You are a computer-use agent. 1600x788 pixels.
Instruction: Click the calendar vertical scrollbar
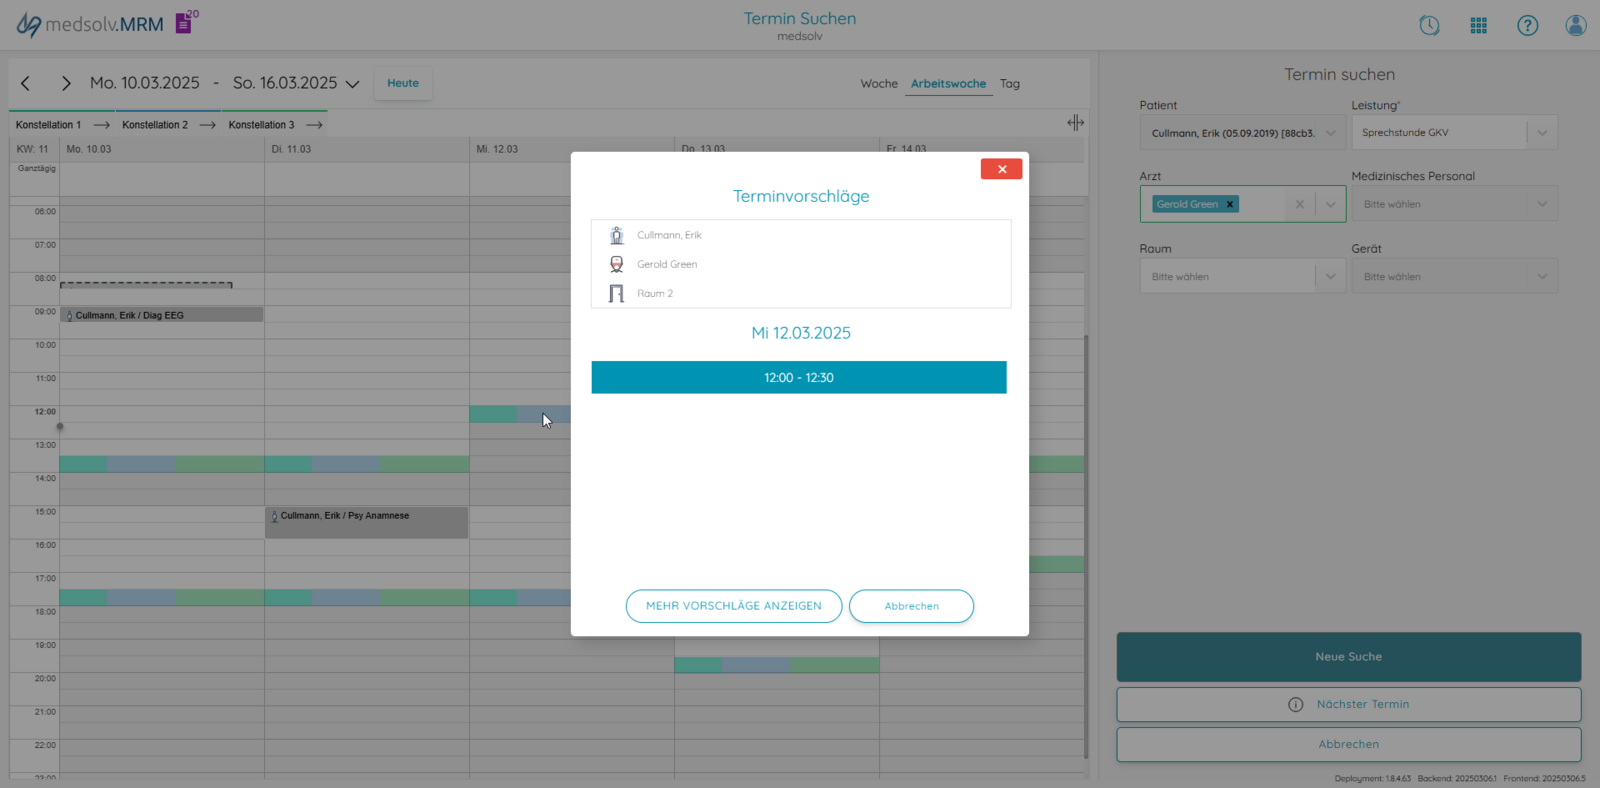[1086, 545]
